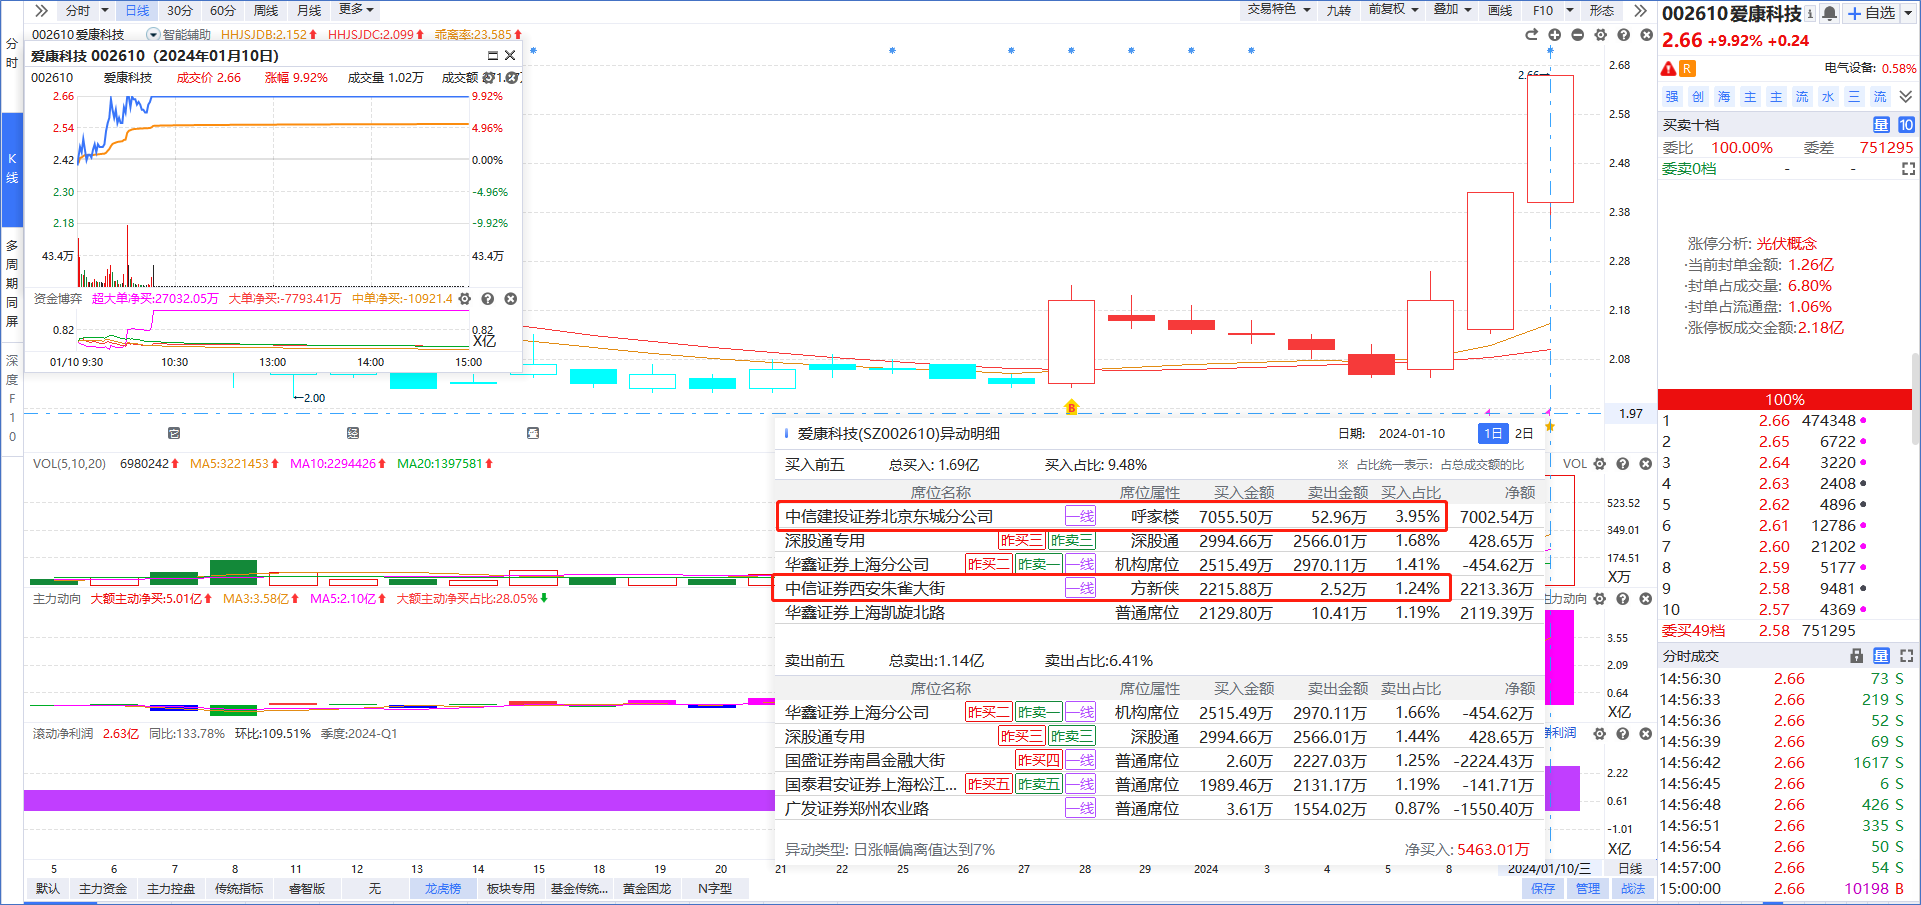Switch to the 周线 period tab
Image resolution: width=1921 pixels, height=905 pixels.
pos(266,10)
